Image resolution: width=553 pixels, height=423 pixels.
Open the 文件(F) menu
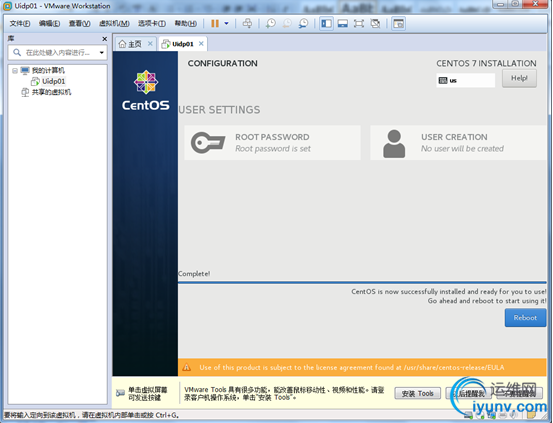pyautogui.click(x=20, y=23)
